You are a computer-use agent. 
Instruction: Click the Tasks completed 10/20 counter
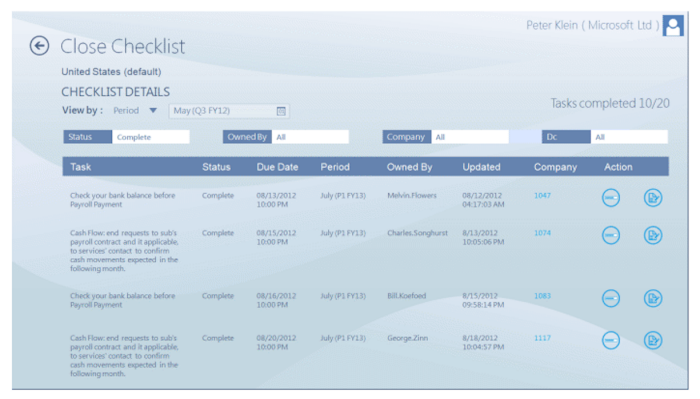point(610,103)
